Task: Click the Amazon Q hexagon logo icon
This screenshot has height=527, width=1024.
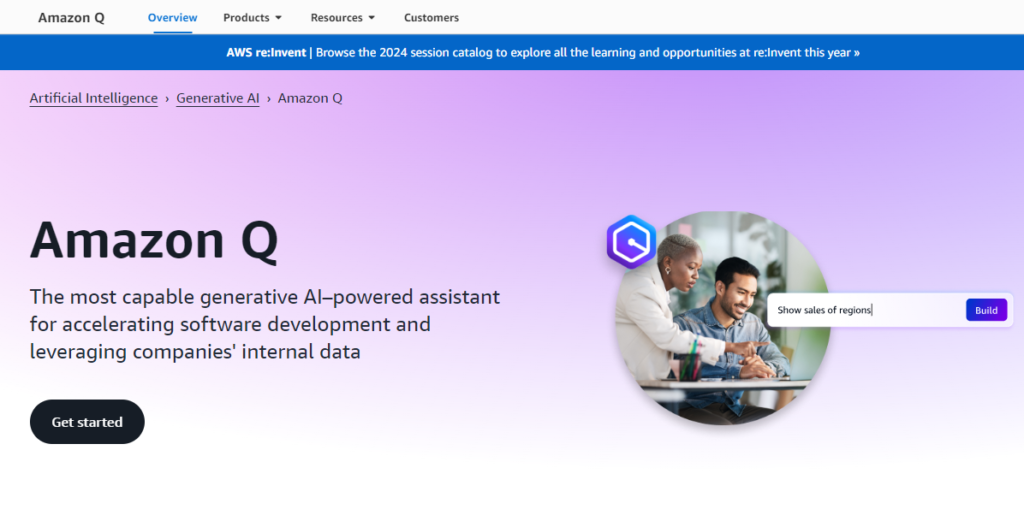Action: pos(631,242)
